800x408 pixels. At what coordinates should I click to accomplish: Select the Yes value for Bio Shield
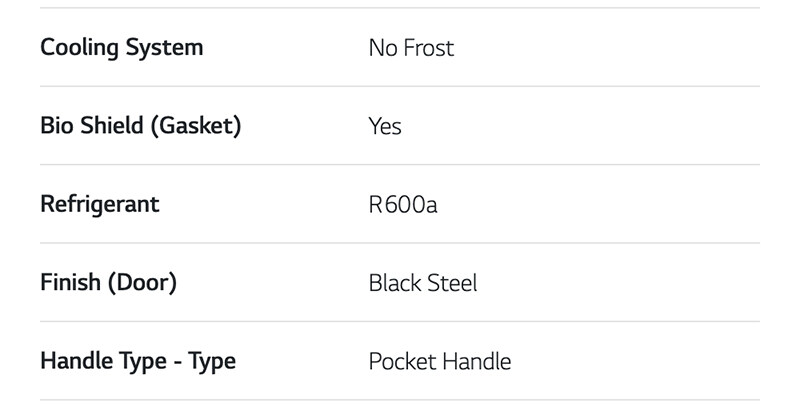click(385, 126)
